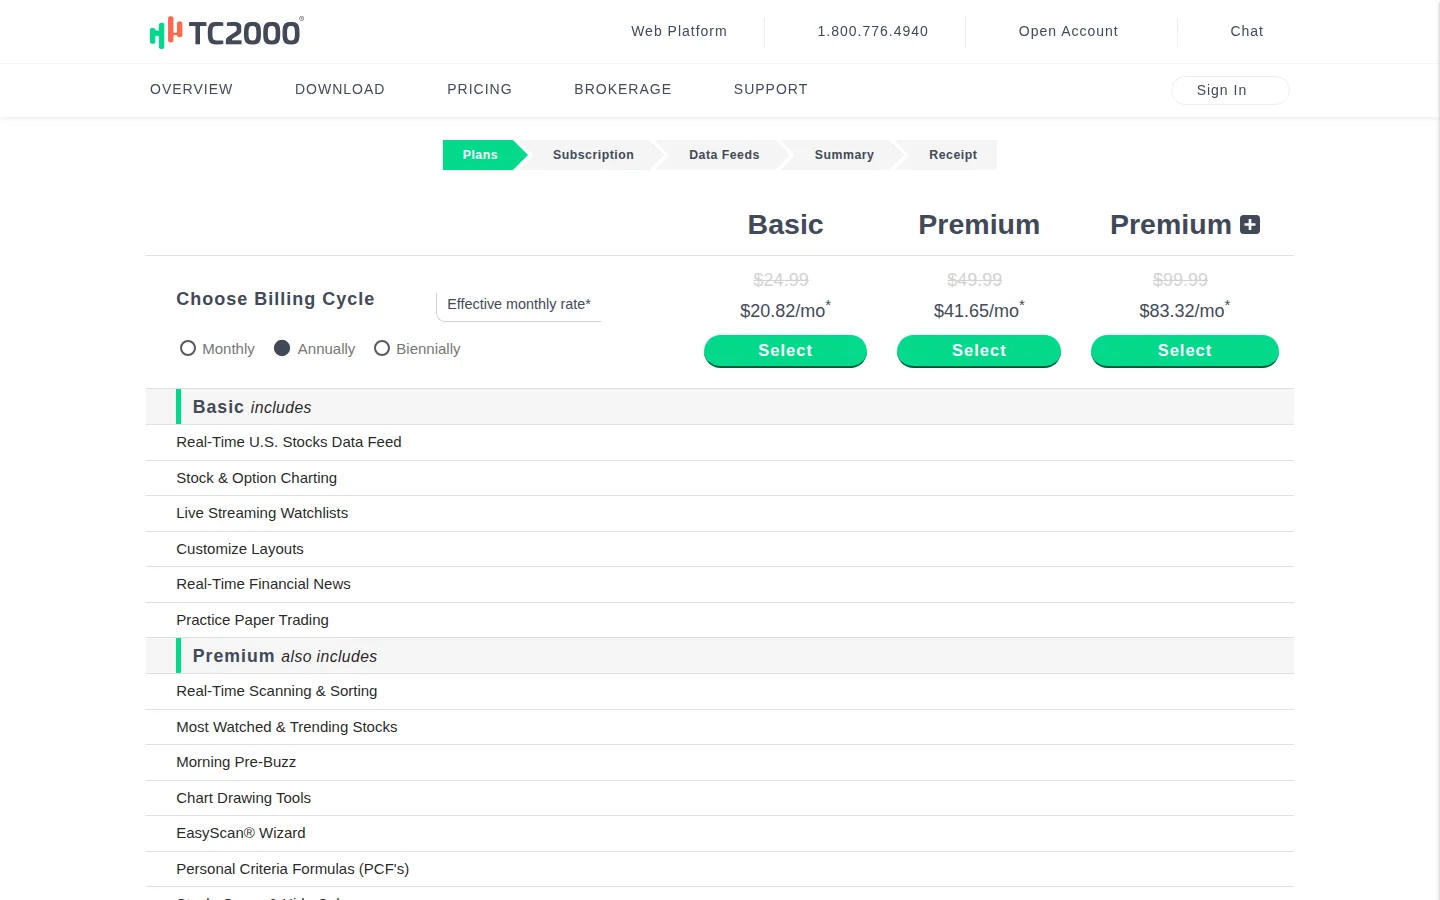This screenshot has width=1440, height=900.
Task: Pick the Biennially billing cycle
Action: tap(382, 348)
